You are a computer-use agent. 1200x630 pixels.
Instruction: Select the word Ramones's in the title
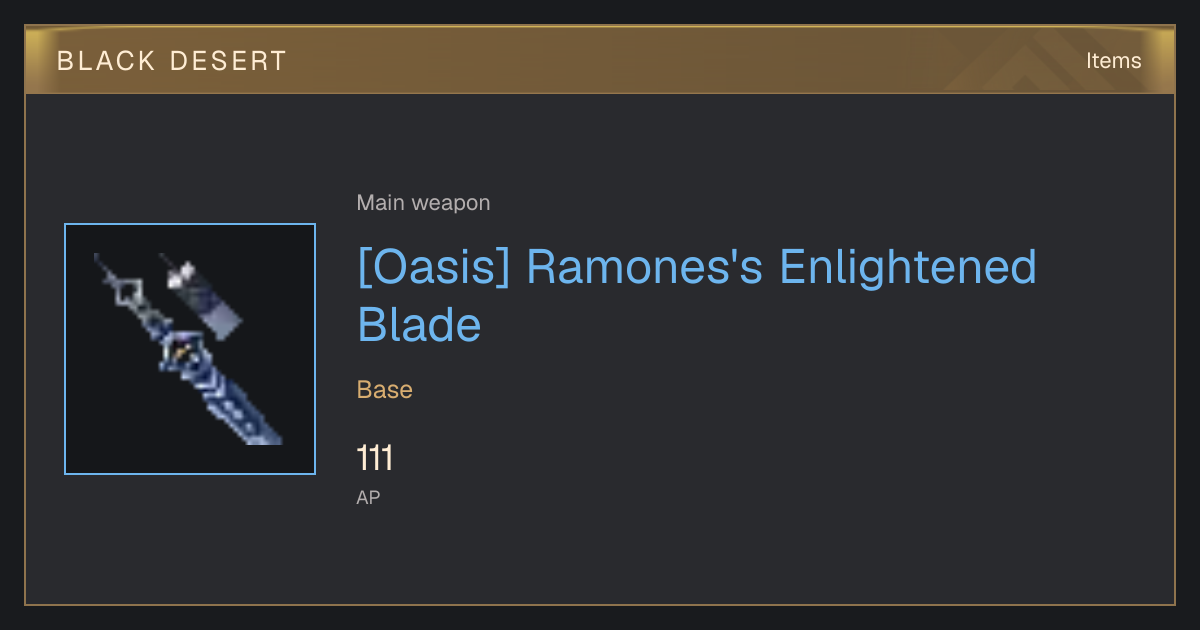click(x=645, y=267)
